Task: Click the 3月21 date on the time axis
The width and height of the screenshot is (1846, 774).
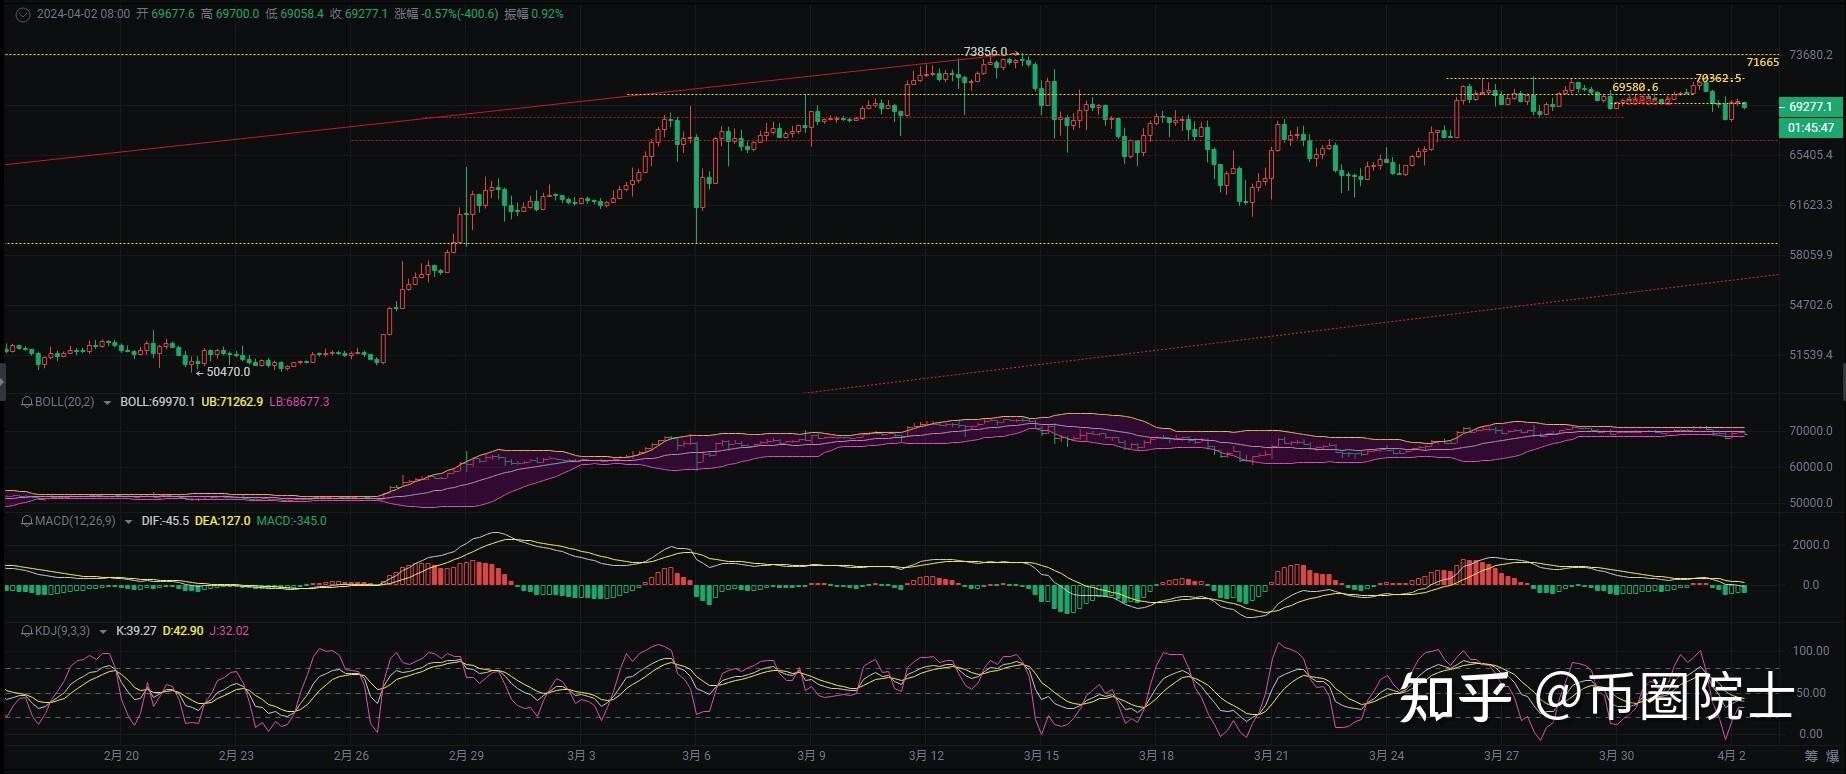Action: [1271, 756]
